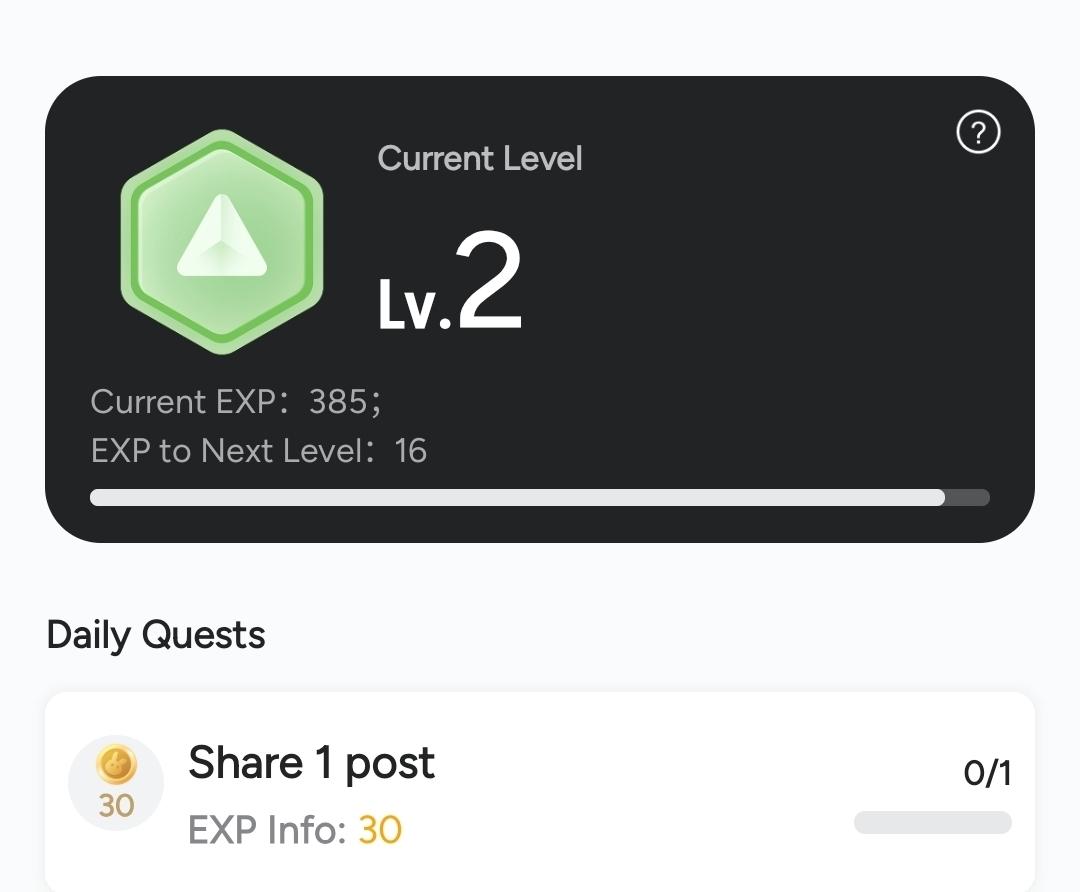Open the Share 1 post quest
This screenshot has height=892, width=1080.
pyautogui.click(x=311, y=764)
